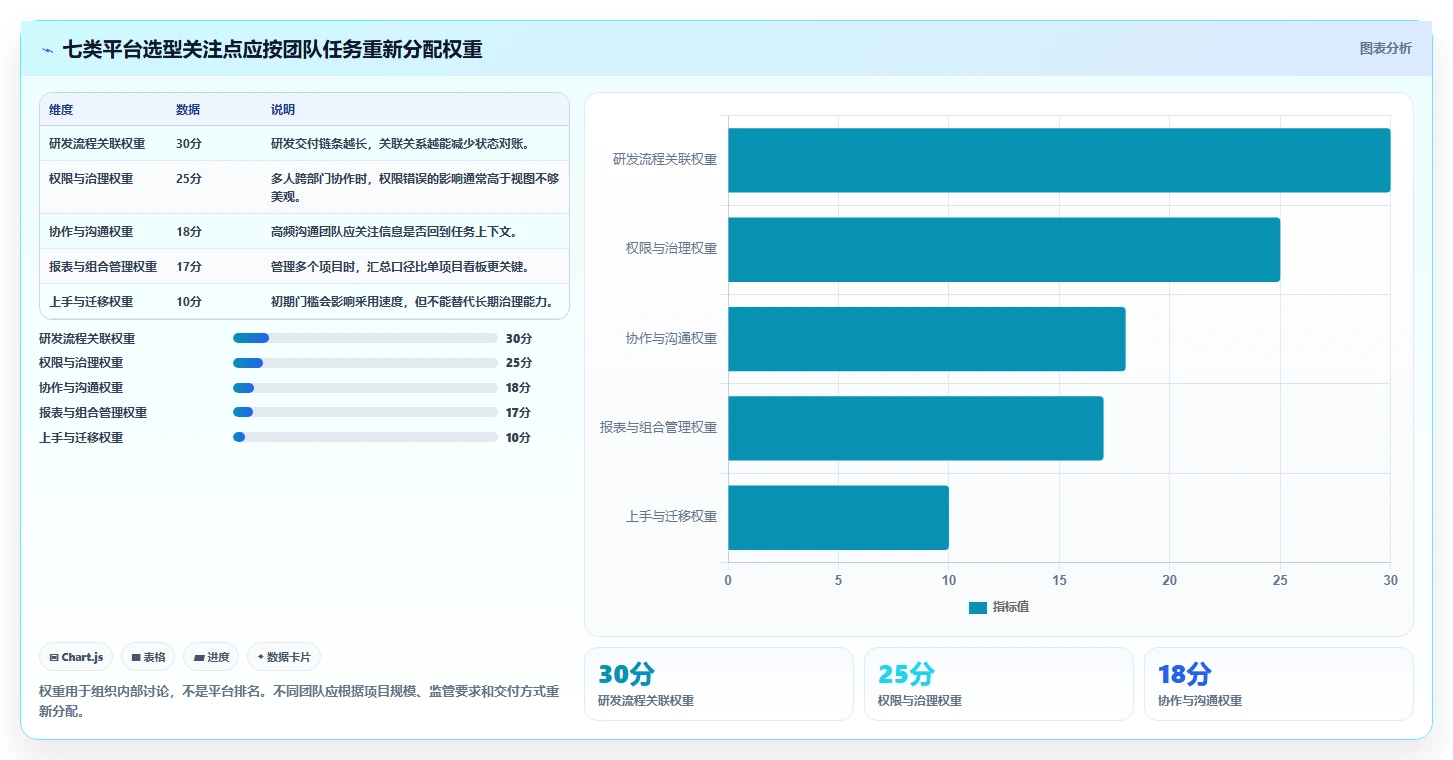Click progress value 10分 beside bar
1453x760 pixels.
[x=519, y=437]
